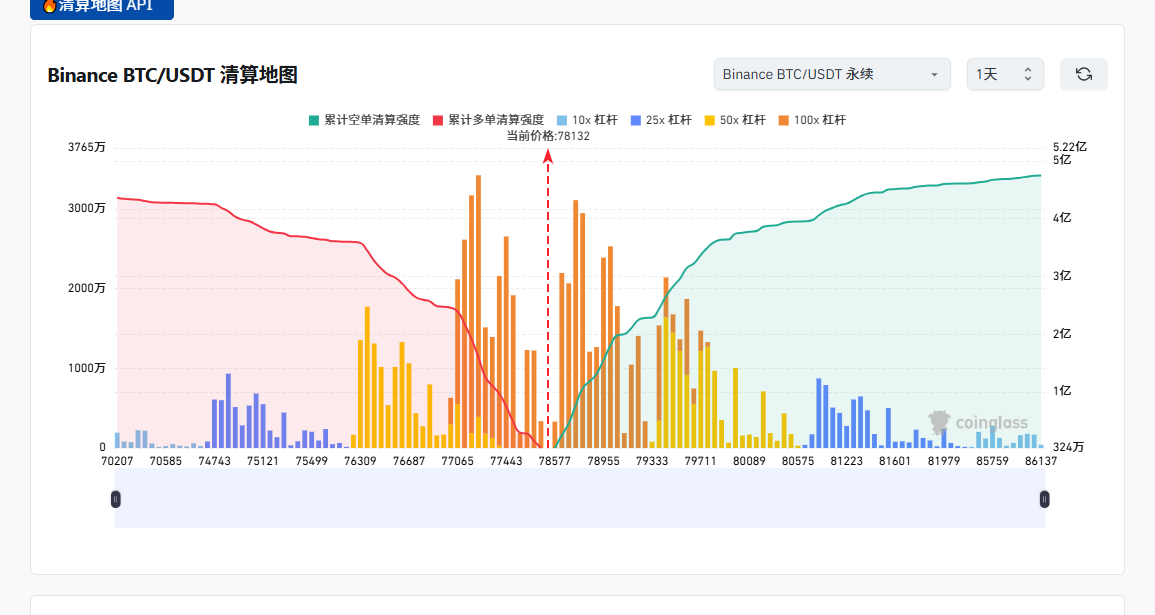
Task: Click the right axis label 4亿
Action: click(1061, 218)
